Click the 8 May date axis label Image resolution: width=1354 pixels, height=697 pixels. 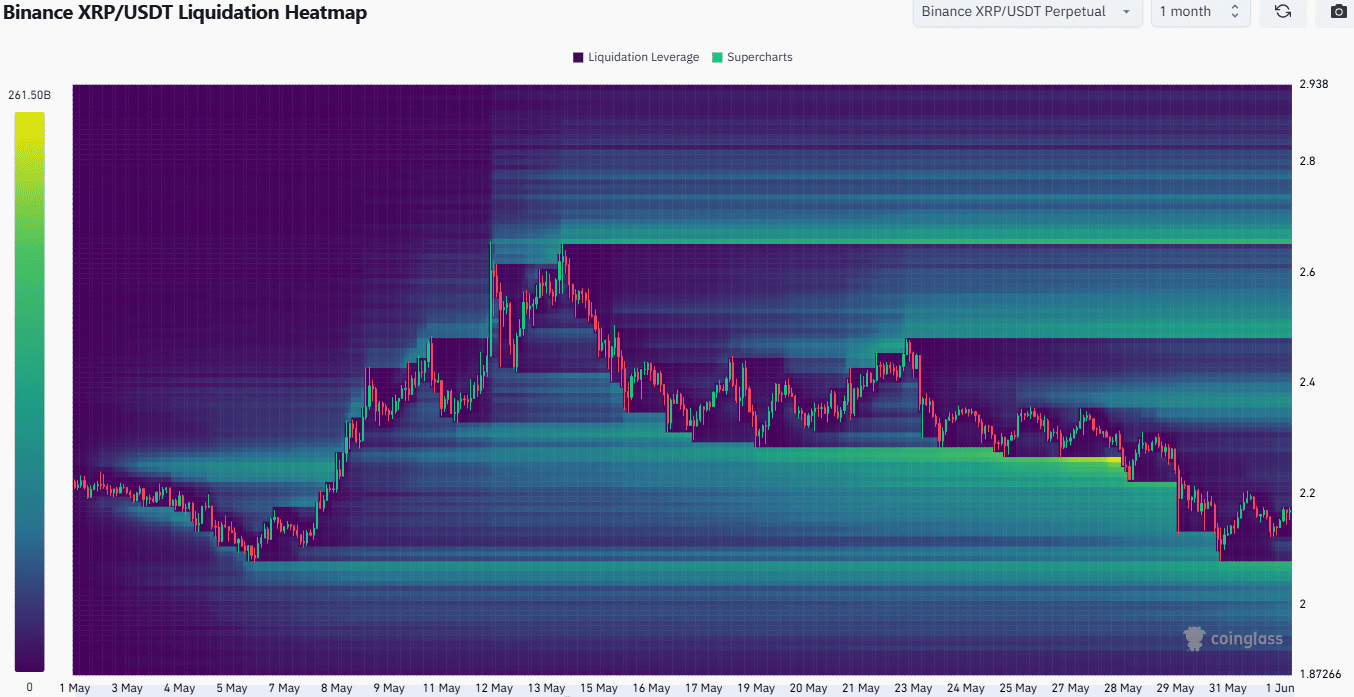point(335,688)
